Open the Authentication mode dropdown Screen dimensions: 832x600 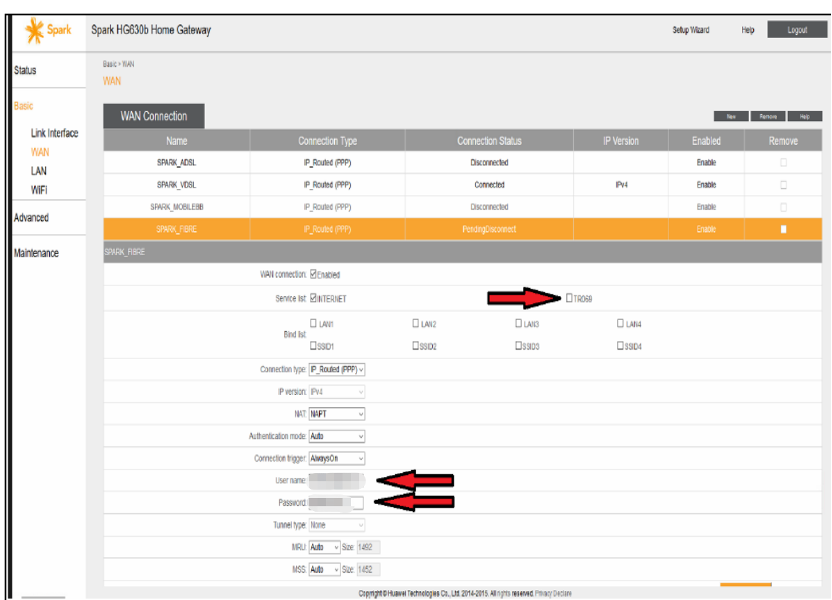(337, 436)
